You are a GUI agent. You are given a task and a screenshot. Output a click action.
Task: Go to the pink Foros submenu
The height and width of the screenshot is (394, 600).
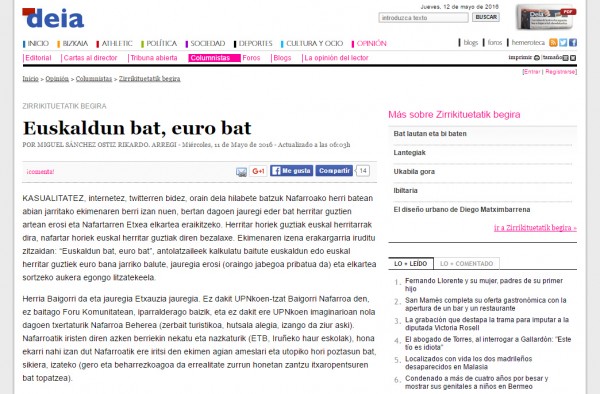tap(251, 58)
